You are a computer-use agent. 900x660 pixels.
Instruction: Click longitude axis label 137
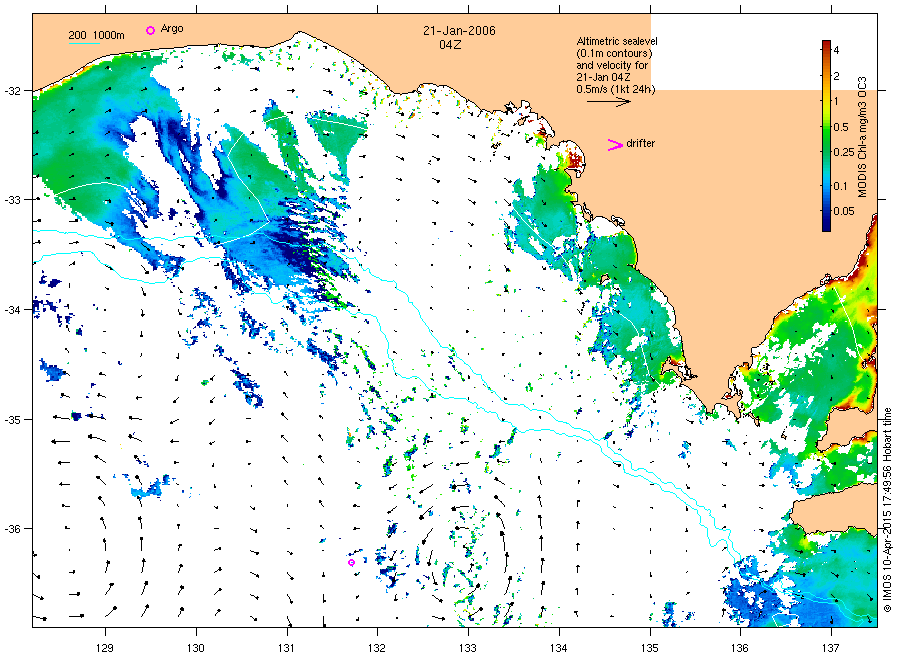831,648
